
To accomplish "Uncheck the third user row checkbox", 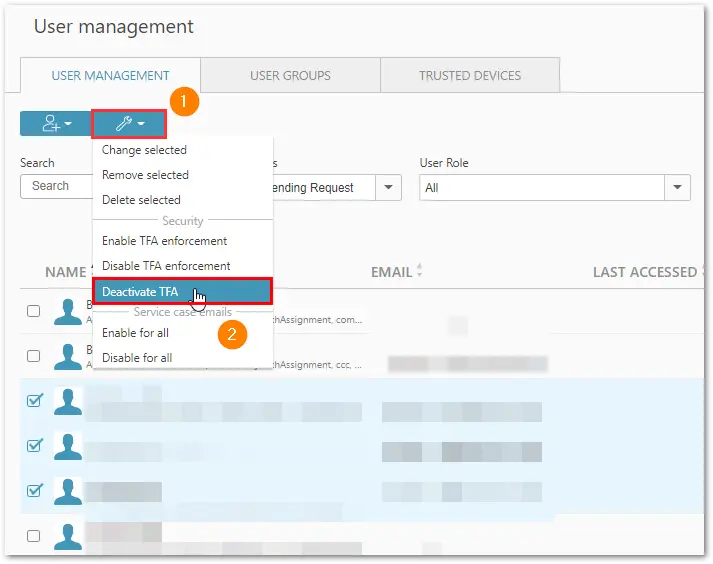I will click(x=35, y=401).
